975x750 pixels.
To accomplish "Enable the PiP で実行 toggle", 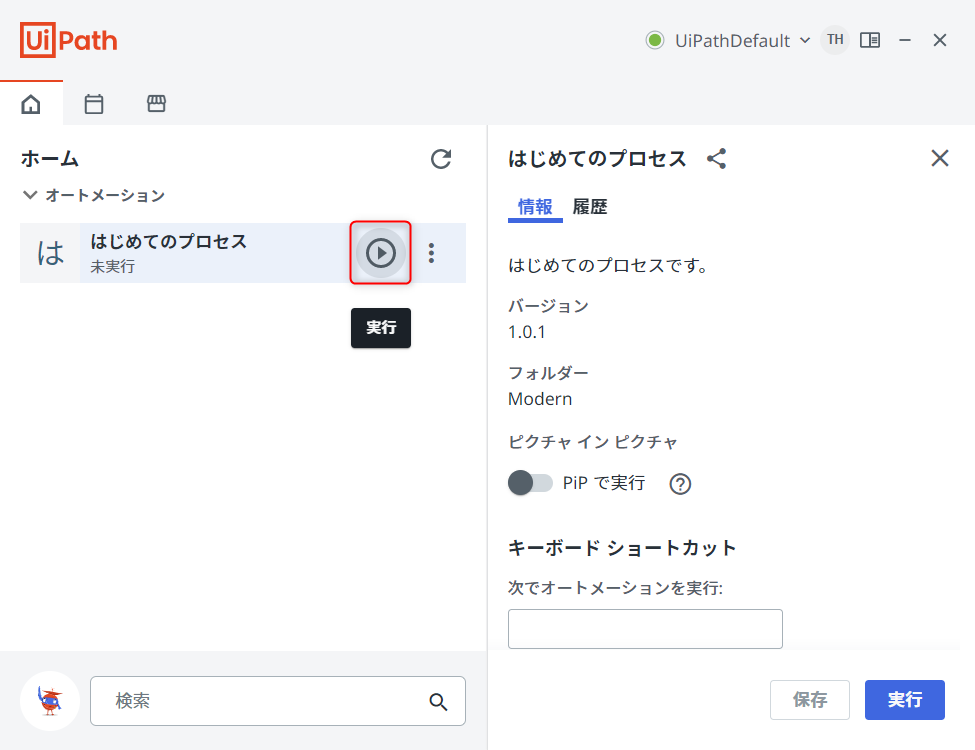I will tap(531, 482).
